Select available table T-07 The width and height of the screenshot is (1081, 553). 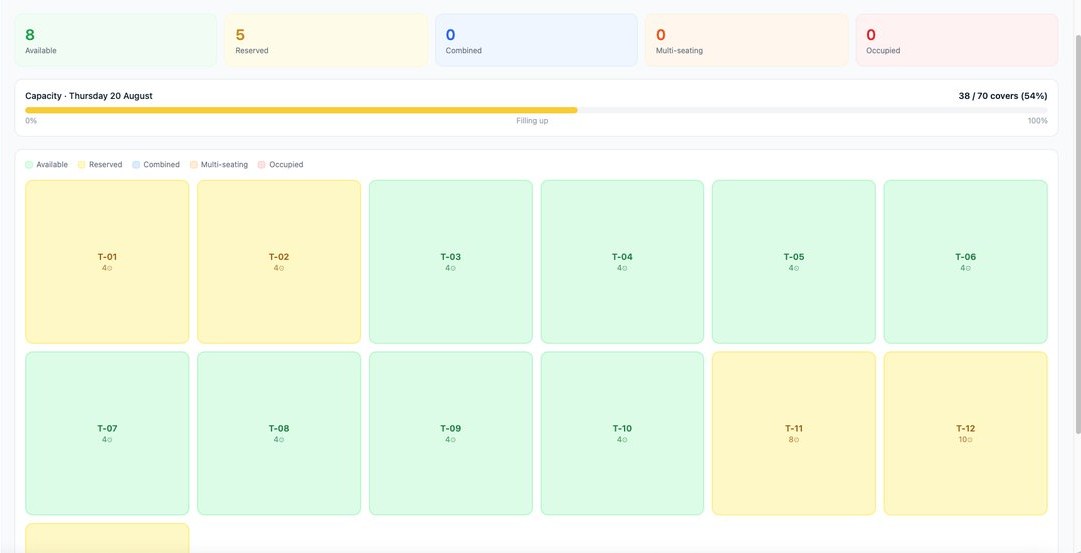click(107, 434)
